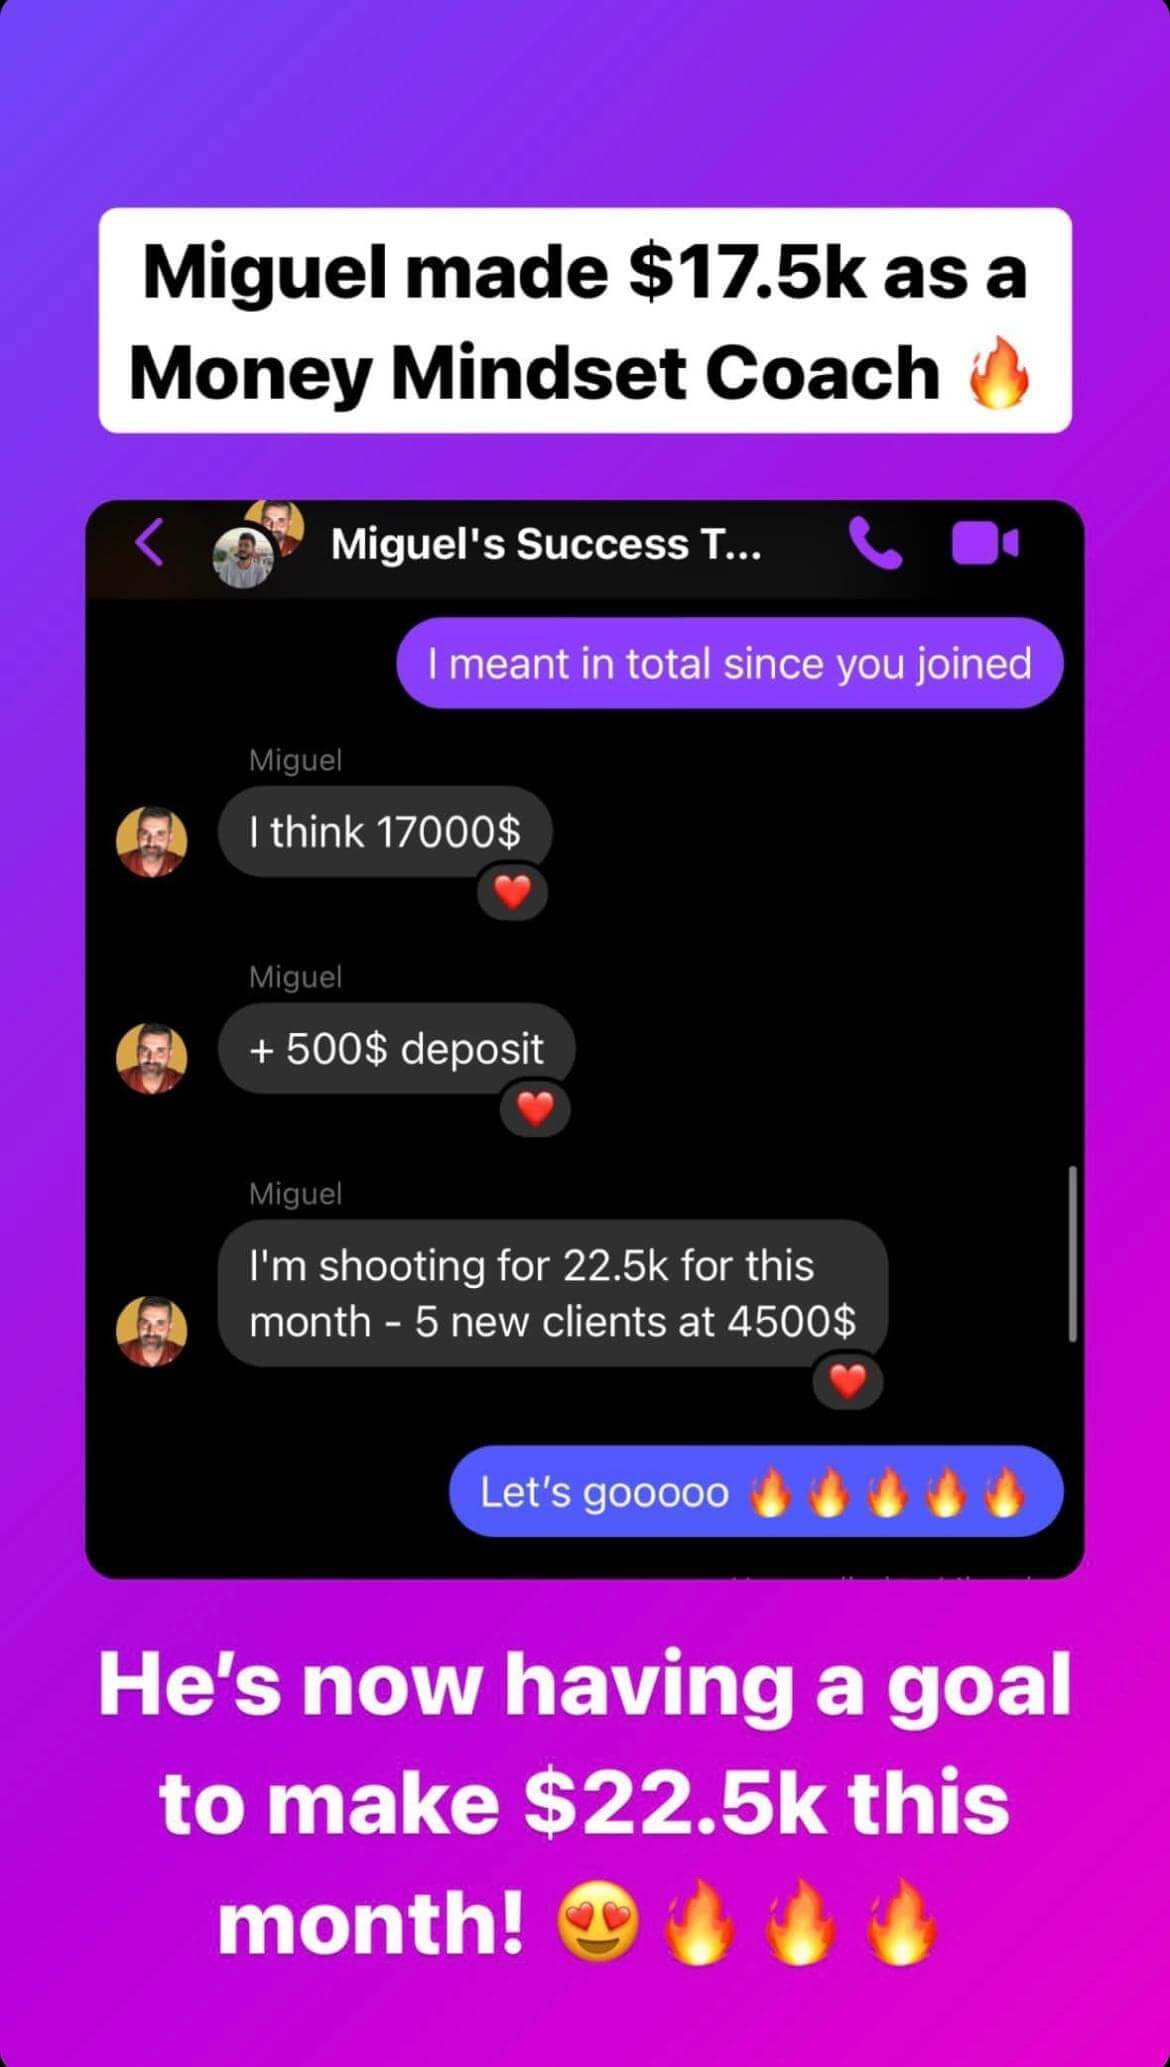Tap Miguel's avatar beside the 22.5k message
Screen dimensions: 1170x2067
tap(152, 1331)
